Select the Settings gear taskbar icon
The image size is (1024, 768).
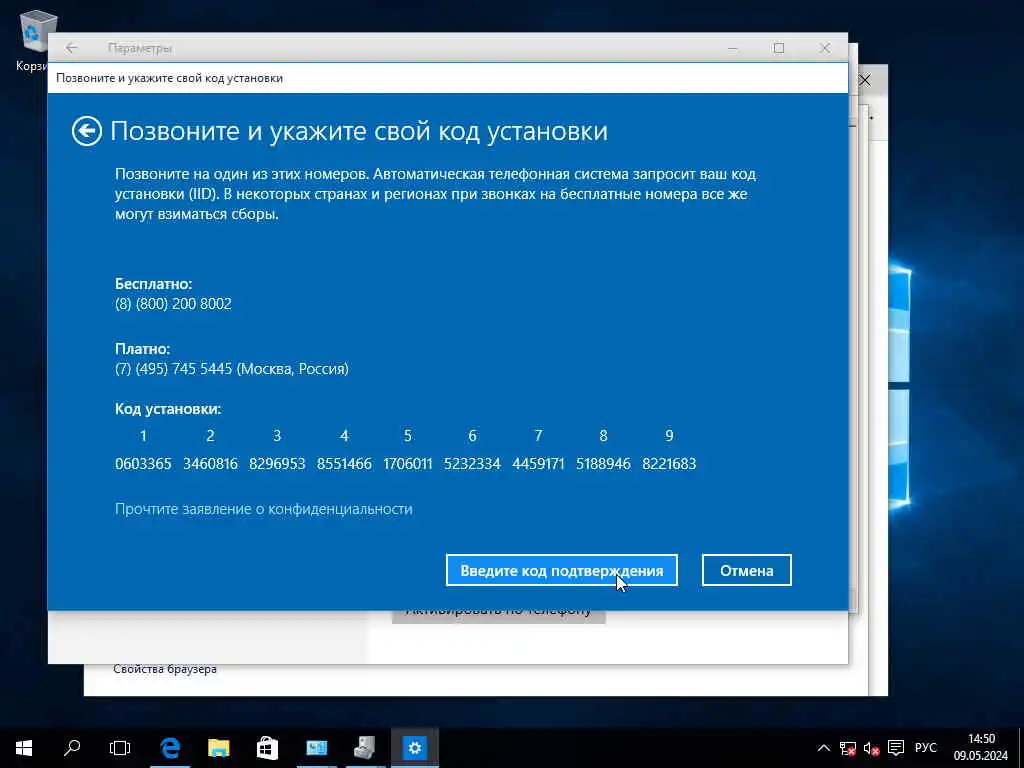(415, 748)
